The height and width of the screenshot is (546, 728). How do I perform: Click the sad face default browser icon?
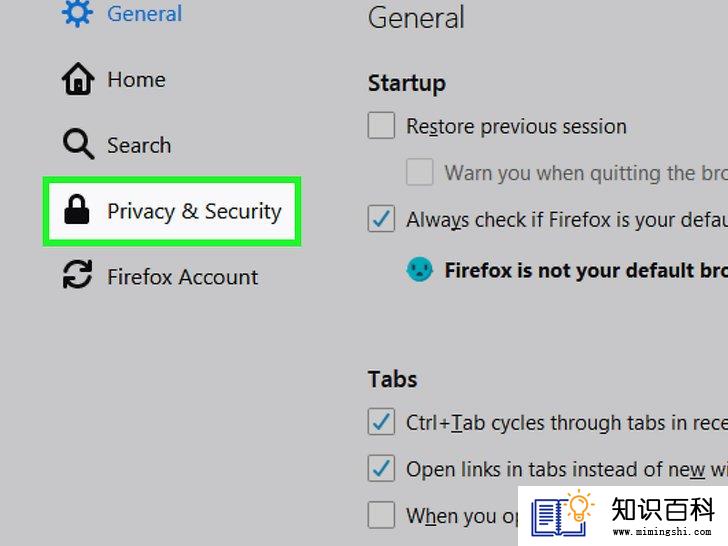click(419, 270)
